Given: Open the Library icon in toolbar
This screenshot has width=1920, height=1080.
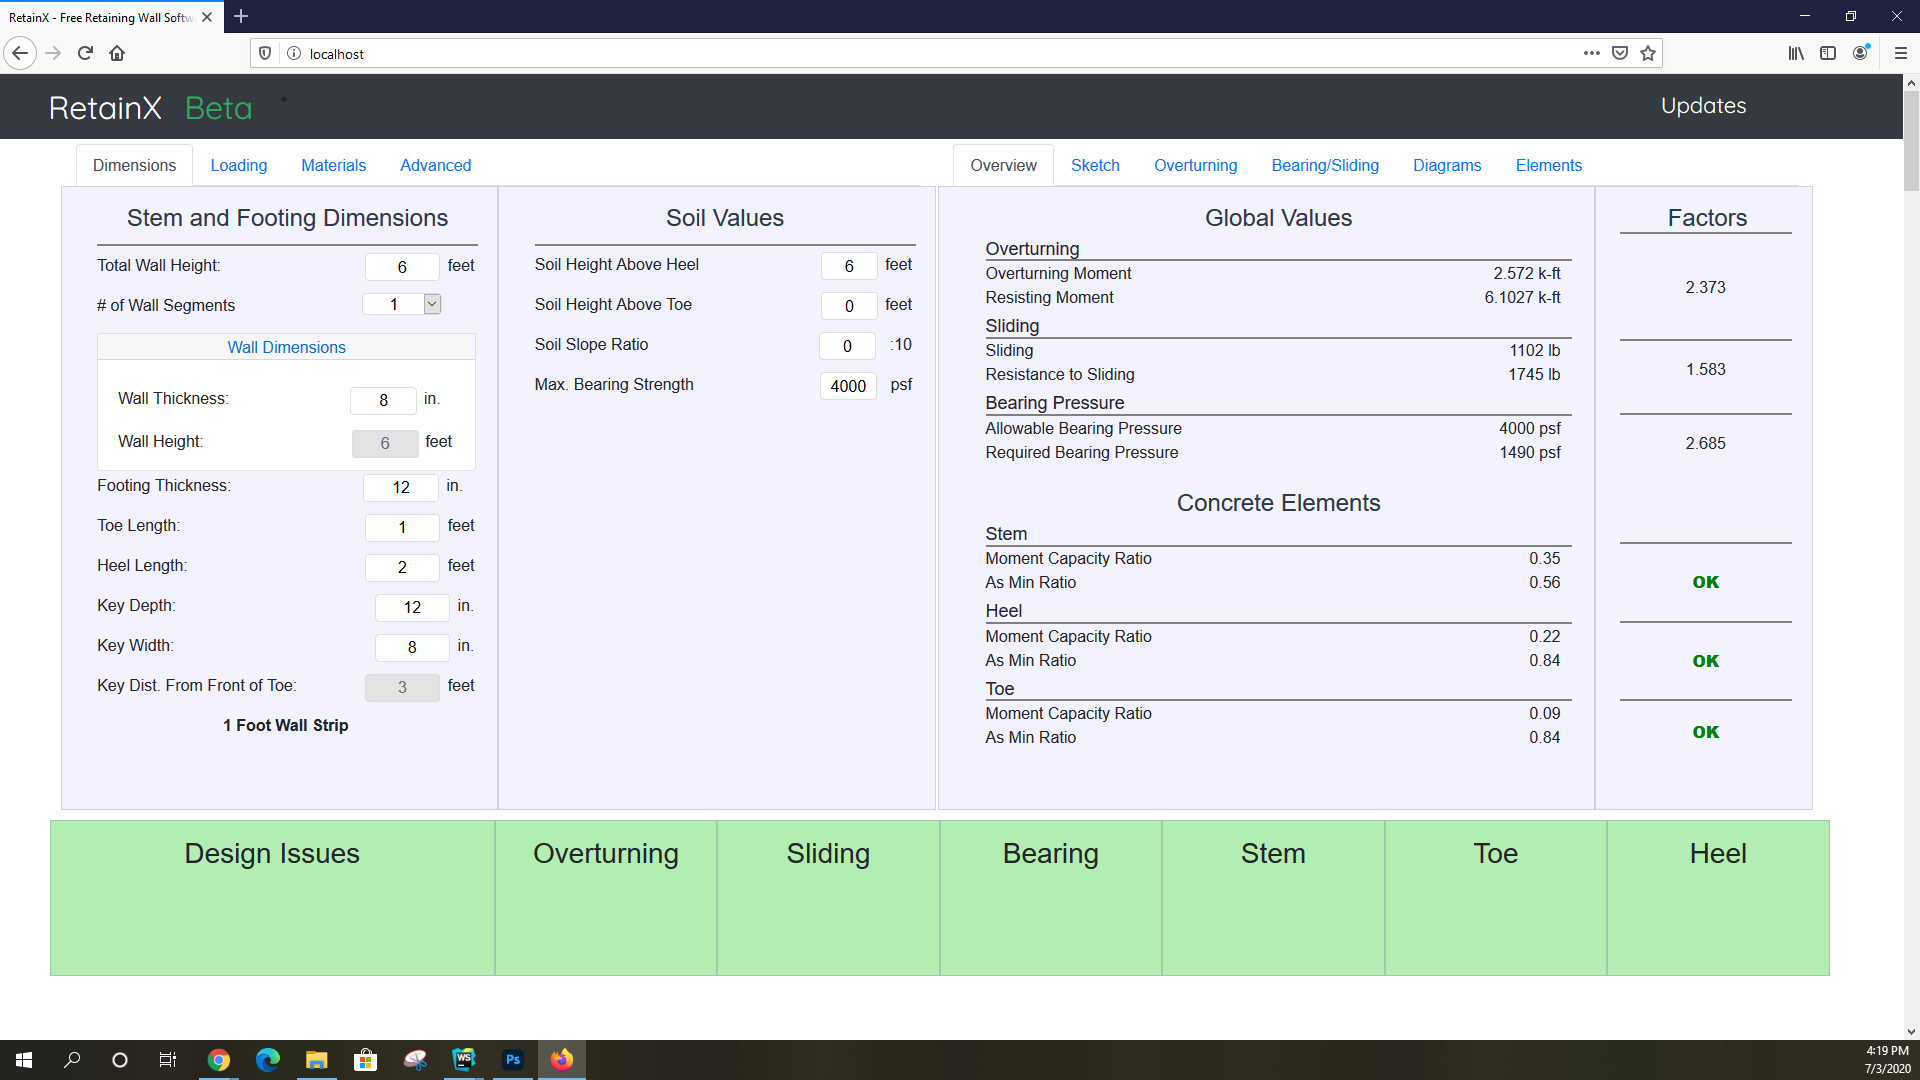Looking at the screenshot, I should click(1796, 53).
